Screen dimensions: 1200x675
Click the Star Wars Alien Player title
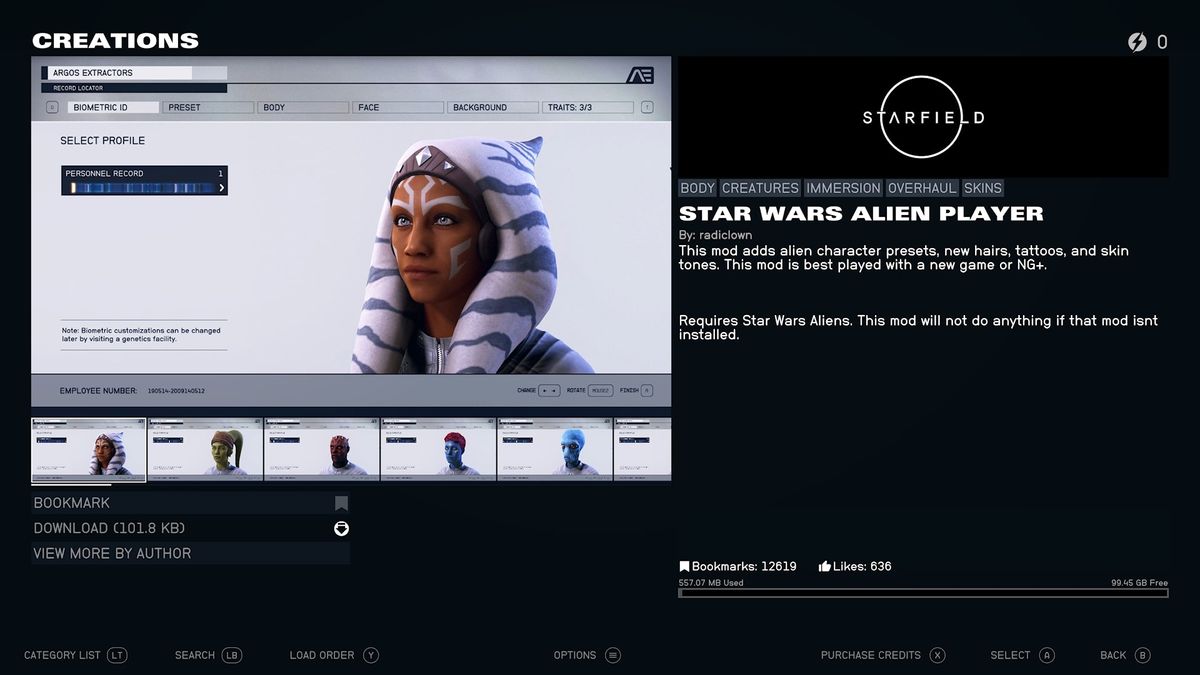(861, 213)
